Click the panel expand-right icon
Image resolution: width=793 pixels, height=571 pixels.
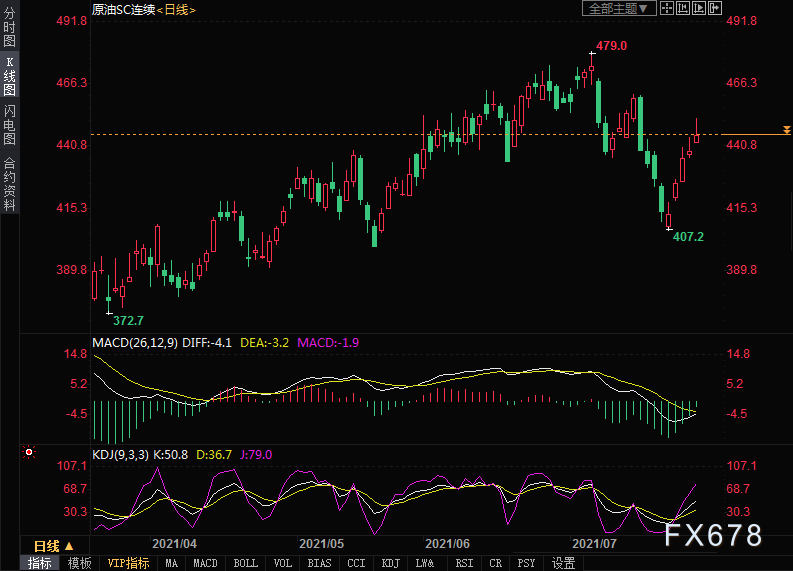[x=715, y=8]
